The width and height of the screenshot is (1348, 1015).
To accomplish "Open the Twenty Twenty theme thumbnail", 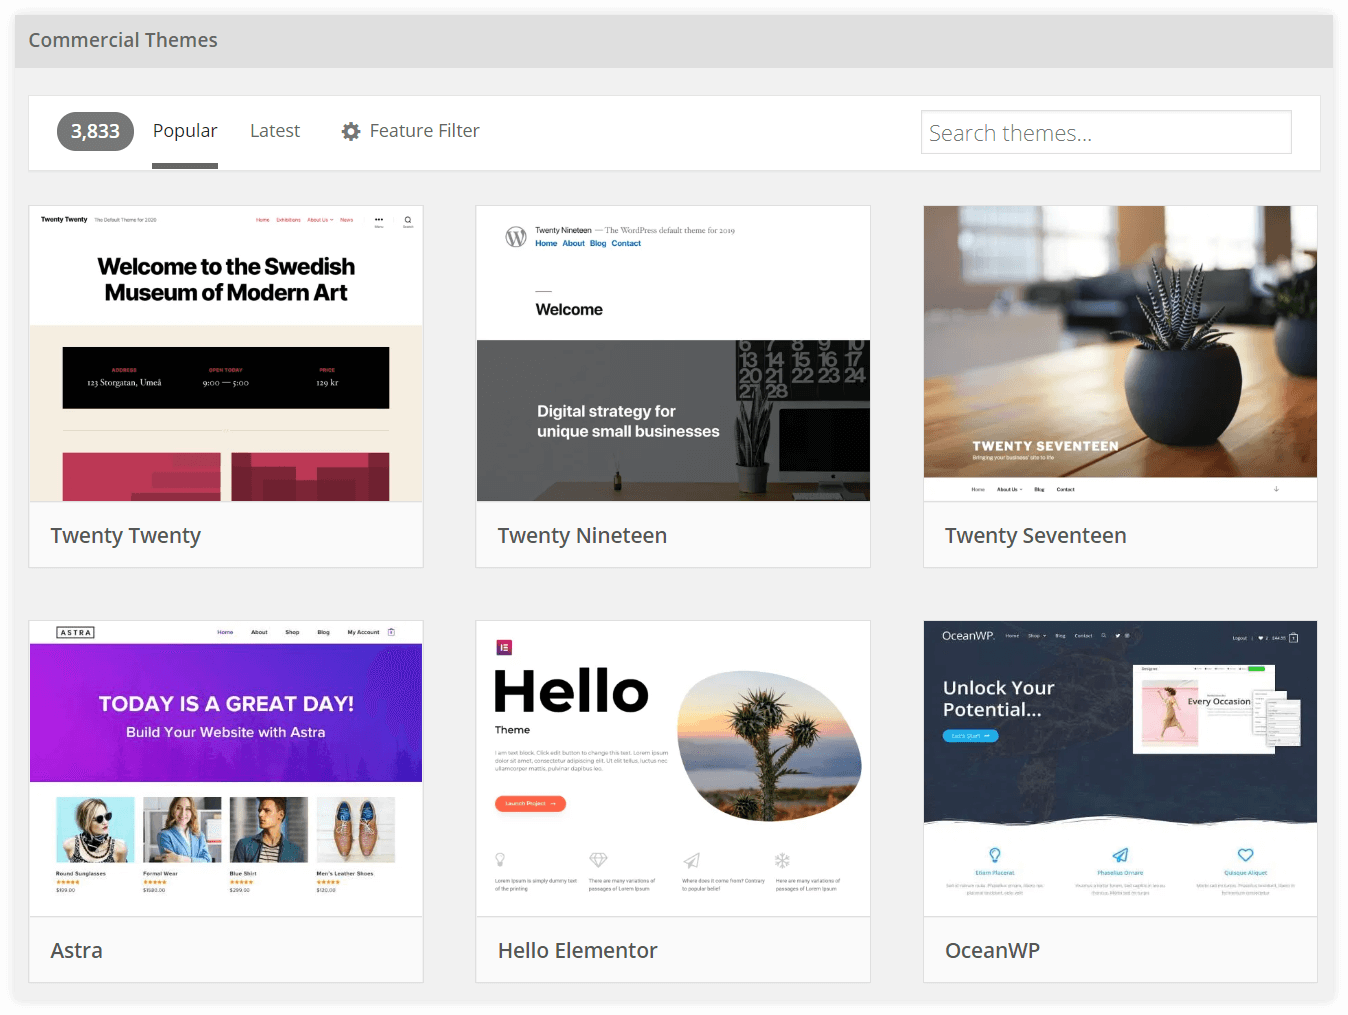I will pyautogui.click(x=226, y=354).
